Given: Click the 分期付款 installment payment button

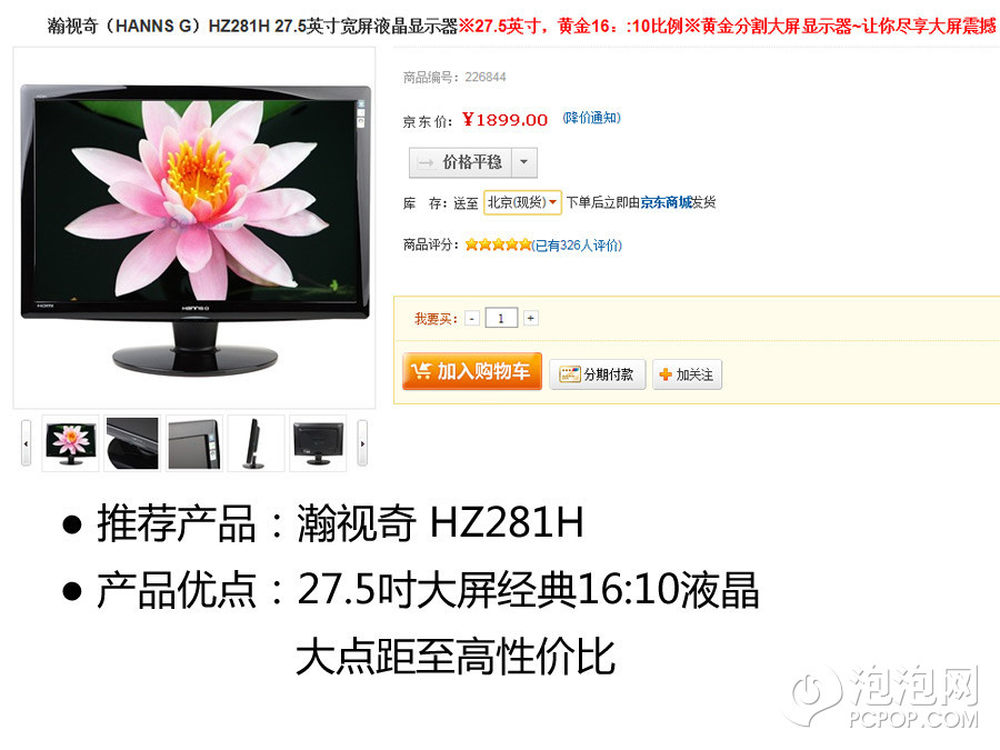Looking at the screenshot, I should (598, 374).
